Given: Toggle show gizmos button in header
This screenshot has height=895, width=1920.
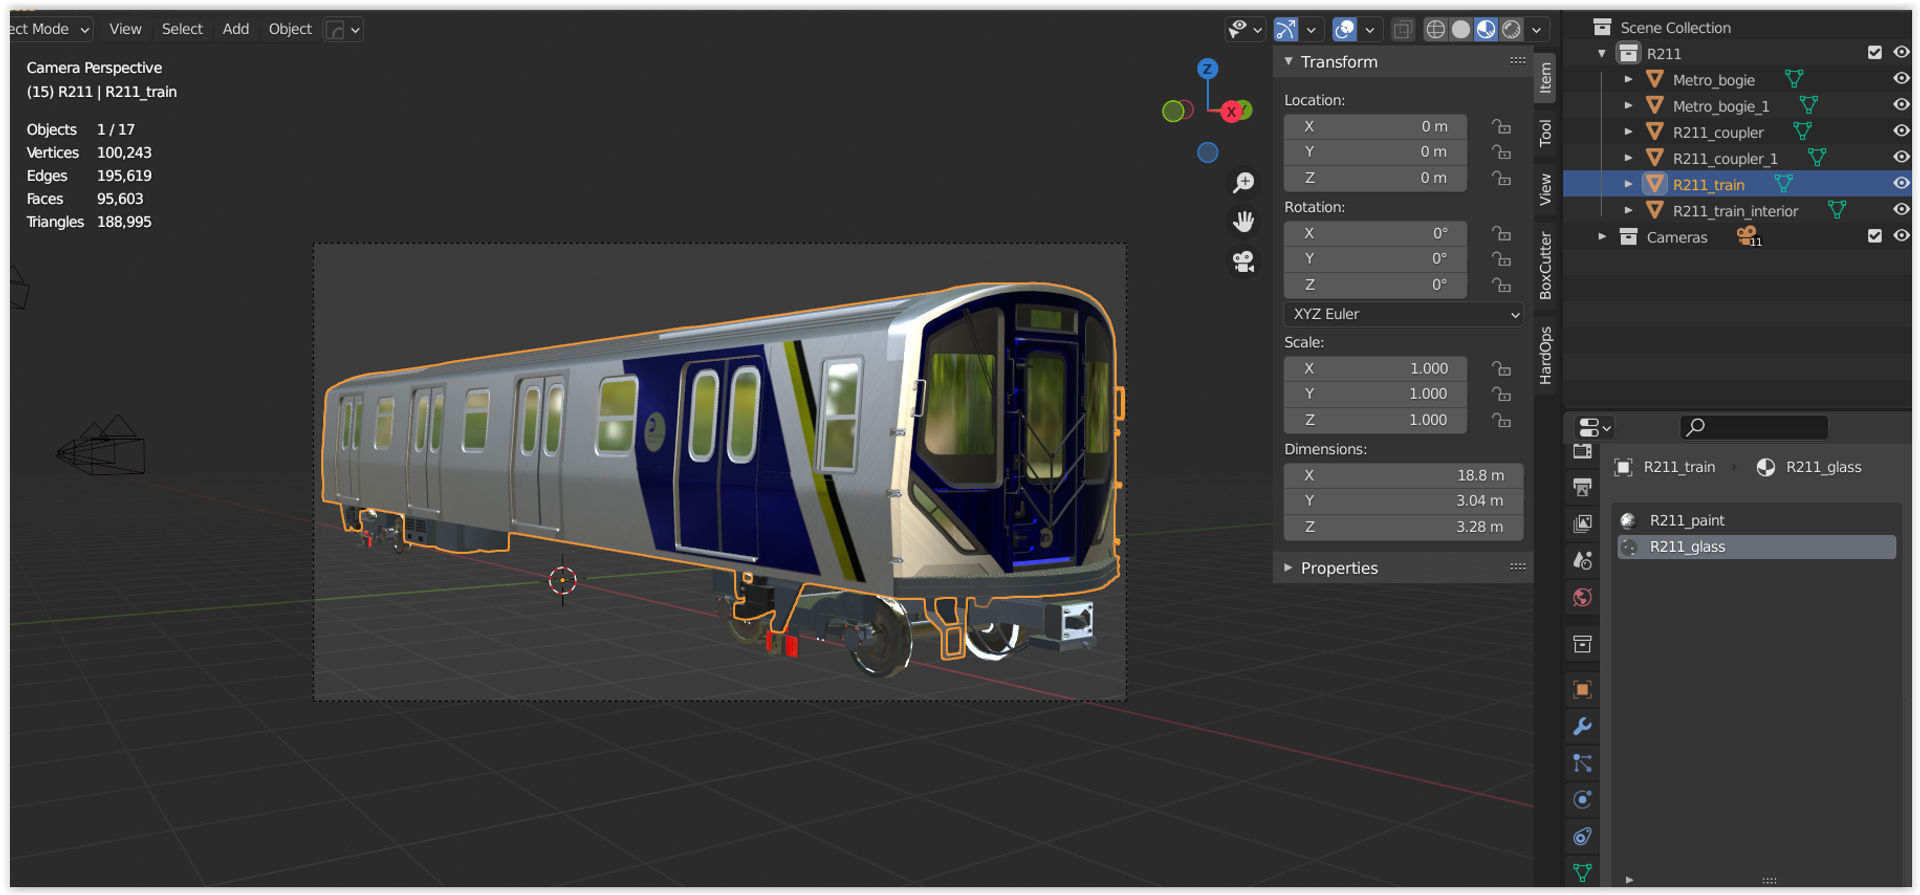Looking at the screenshot, I should click(1286, 30).
